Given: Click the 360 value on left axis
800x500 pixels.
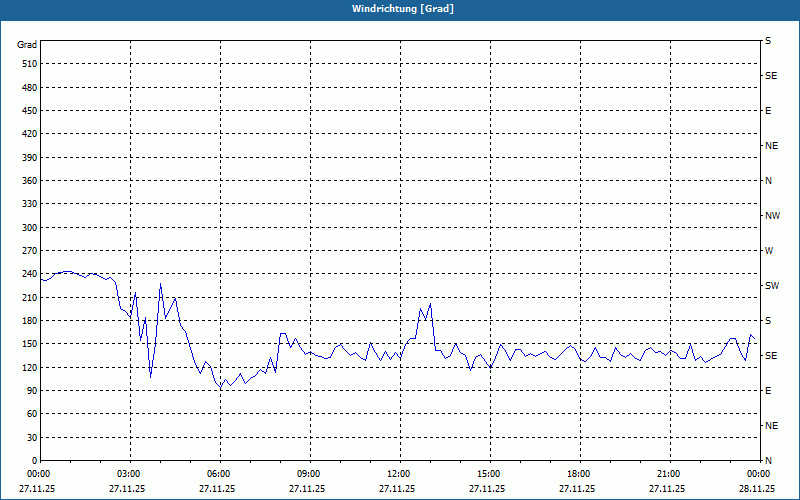Looking at the screenshot, I should 27,180.
